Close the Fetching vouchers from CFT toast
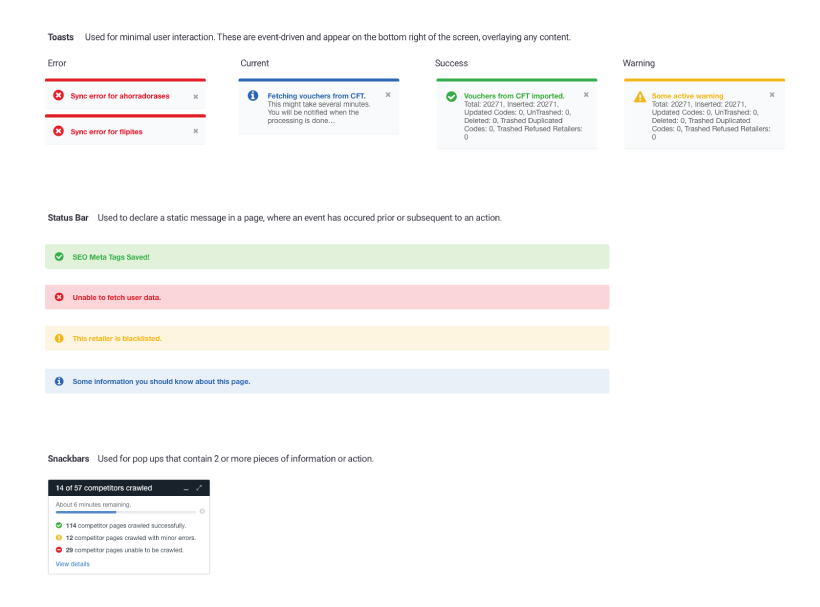The width and height of the screenshot is (820, 607). [388, 95]
